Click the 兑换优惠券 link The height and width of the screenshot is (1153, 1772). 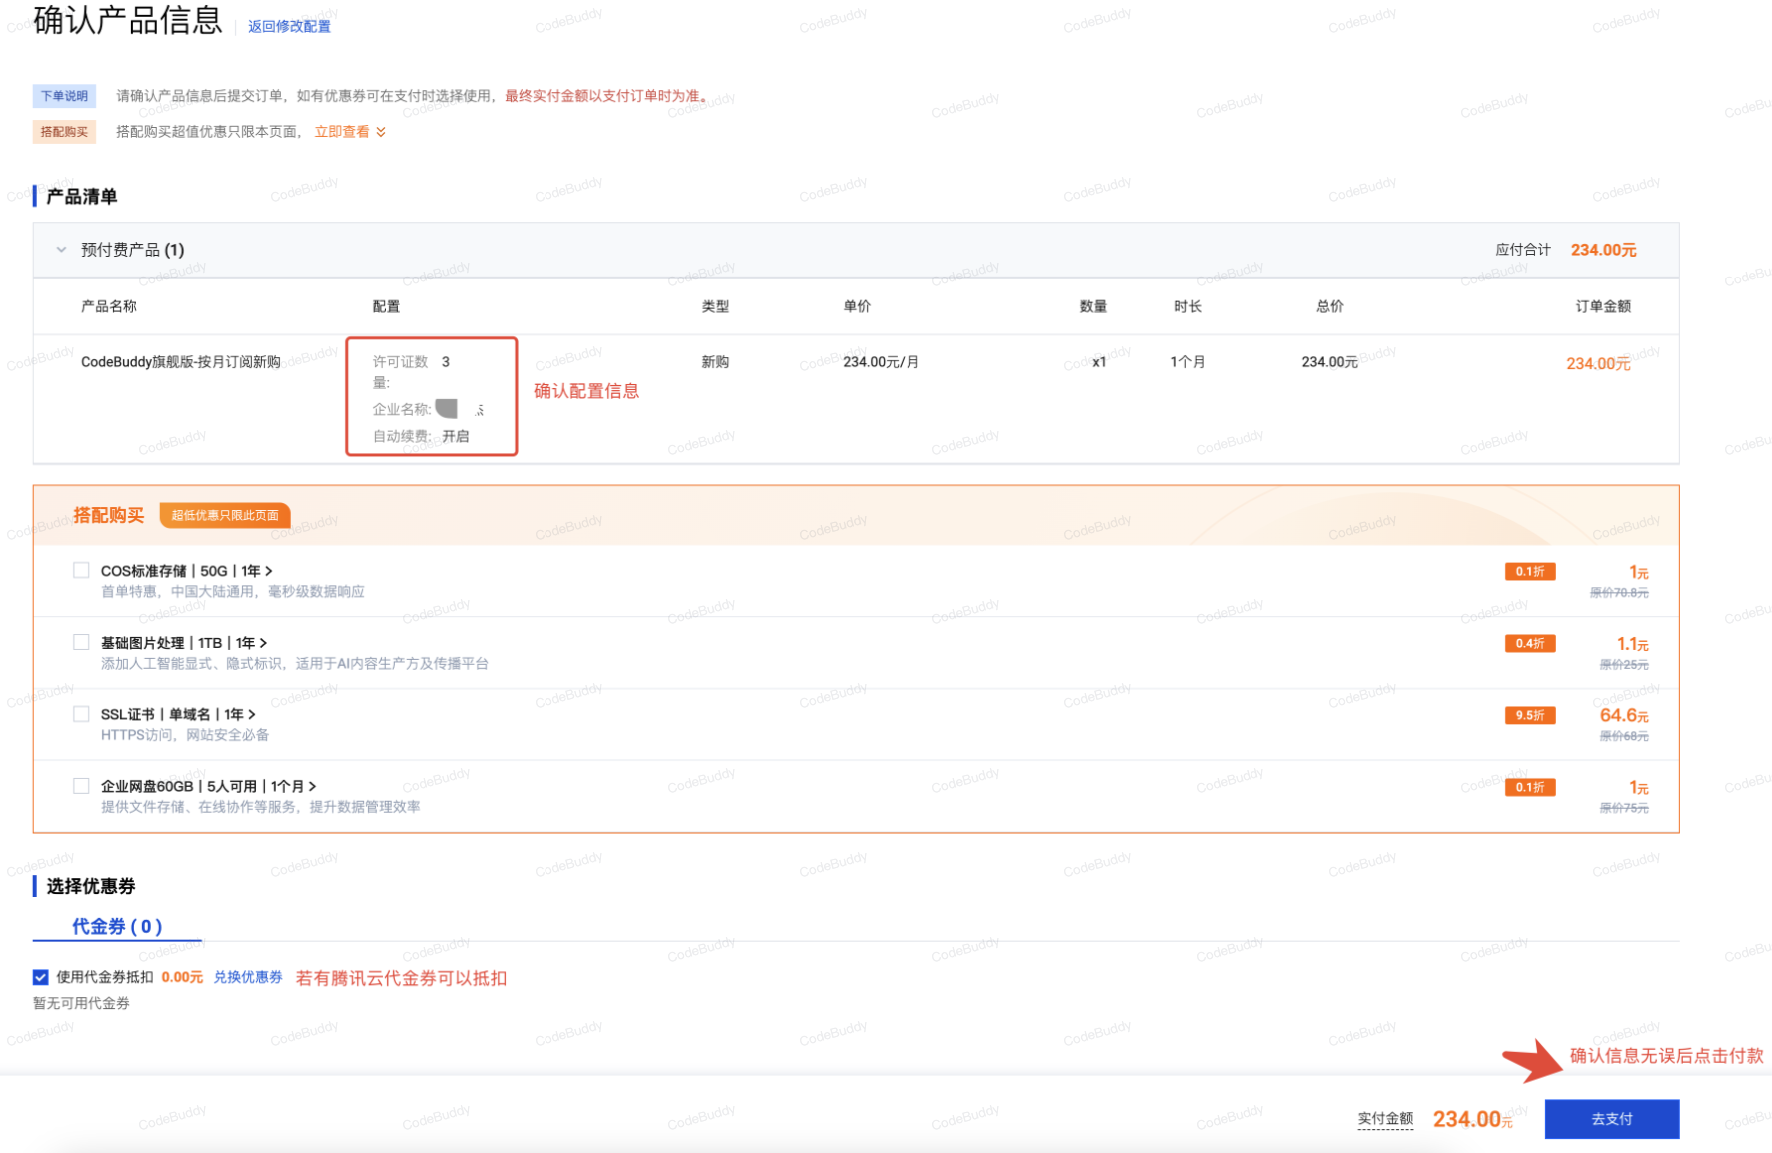248,977
